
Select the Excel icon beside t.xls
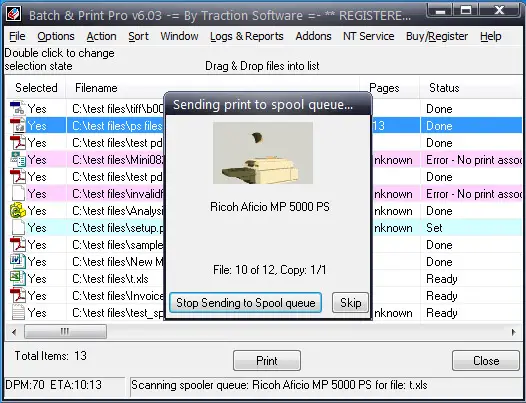pos(18,279)
